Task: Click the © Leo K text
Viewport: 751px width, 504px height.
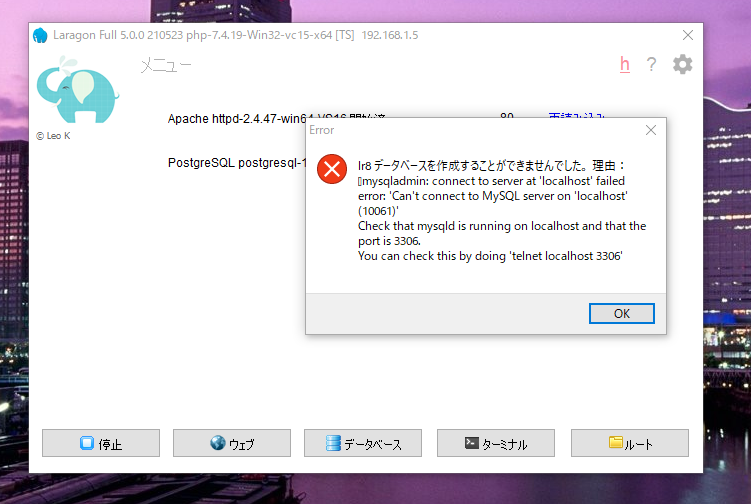Action: [x=53, y=136]
